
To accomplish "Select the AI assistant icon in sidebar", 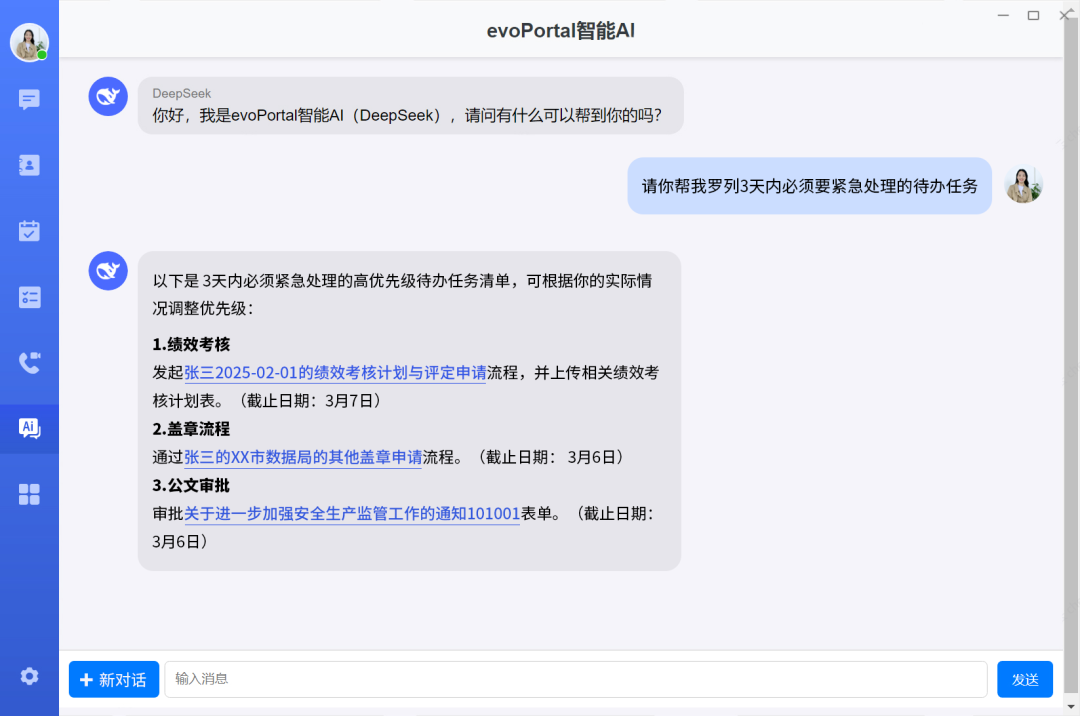I will click(29, 428).
